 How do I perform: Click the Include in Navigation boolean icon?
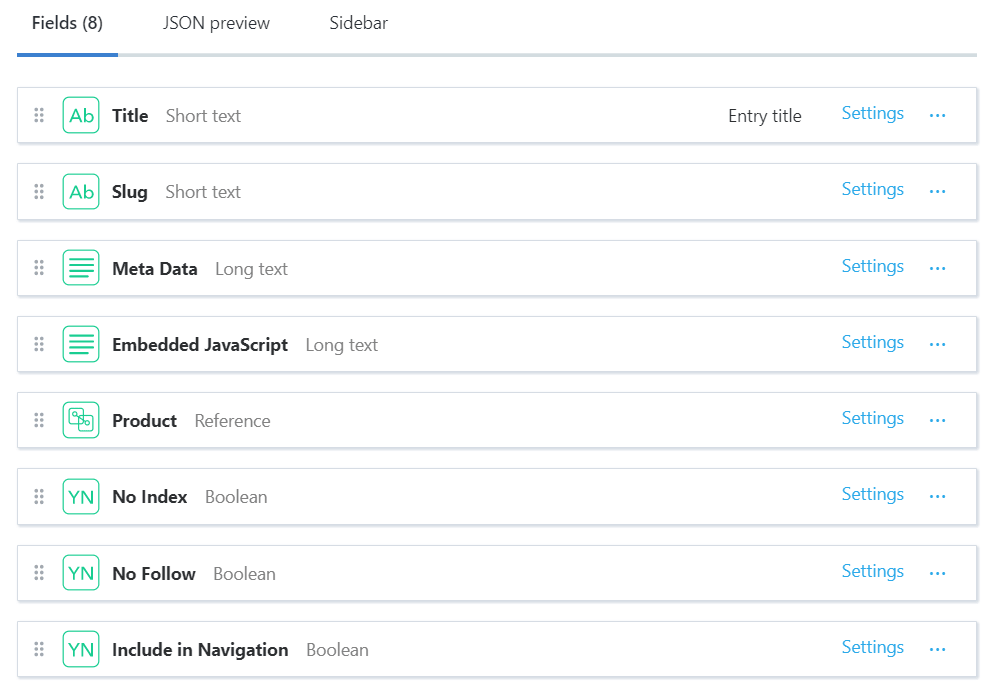click(x=81, y=650)
